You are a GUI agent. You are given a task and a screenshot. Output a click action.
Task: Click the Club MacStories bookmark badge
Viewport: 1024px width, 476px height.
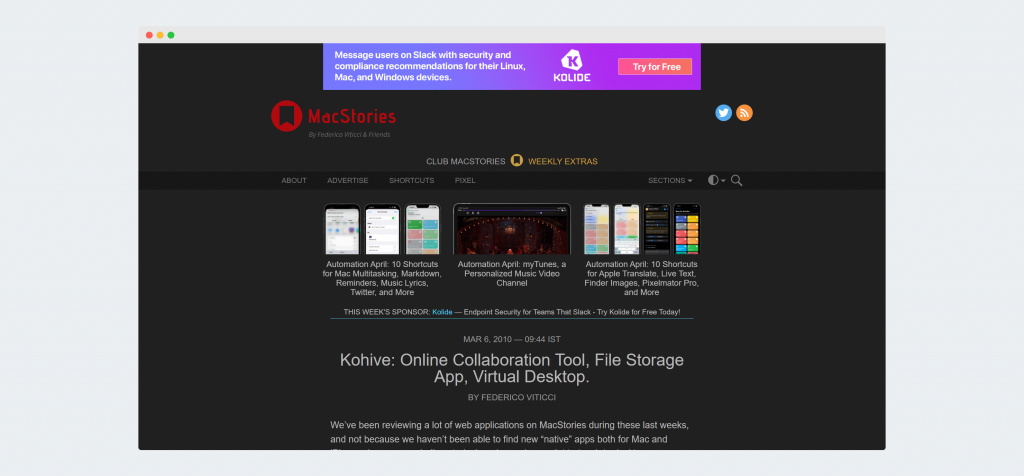click(x=517, y=161)
